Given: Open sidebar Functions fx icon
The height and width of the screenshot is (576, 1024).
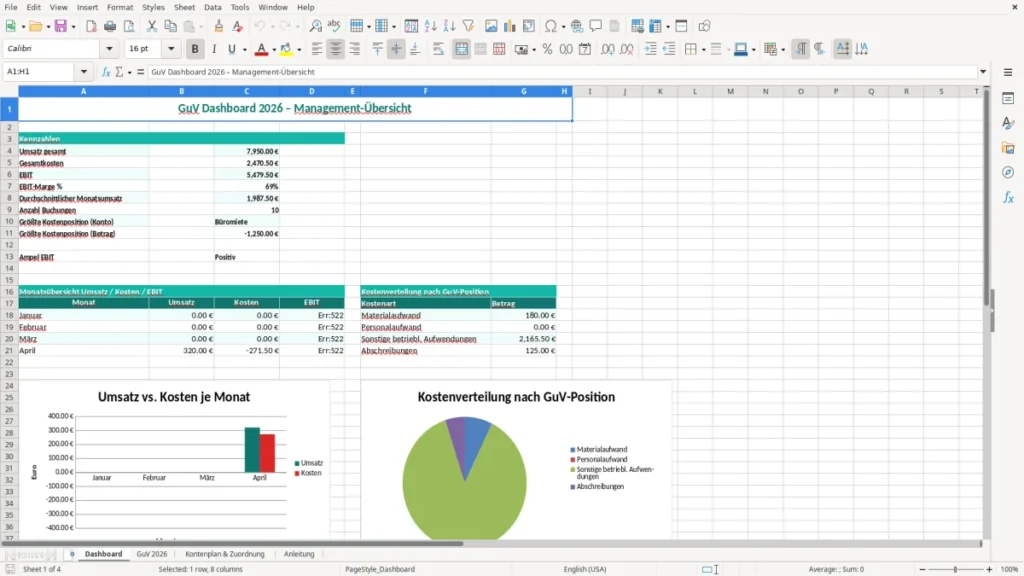Looking at the screenshot, I should [x=1008, y=197].
